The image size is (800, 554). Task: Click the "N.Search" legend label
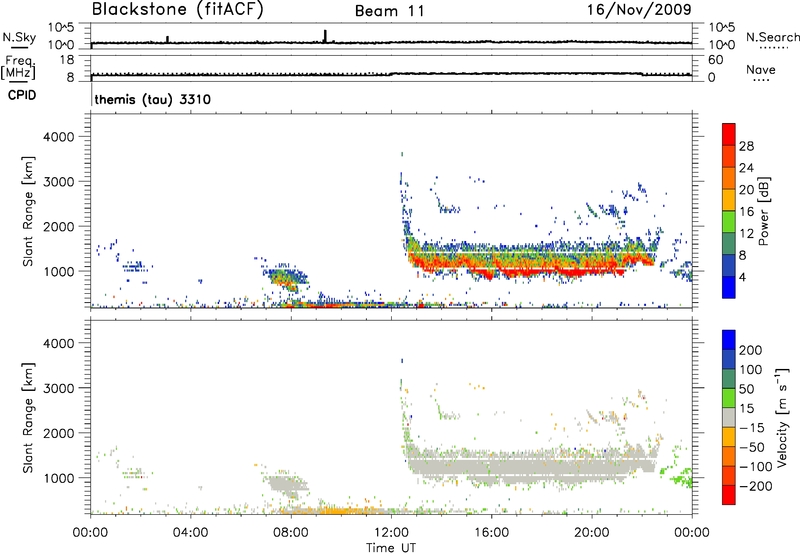773,37
